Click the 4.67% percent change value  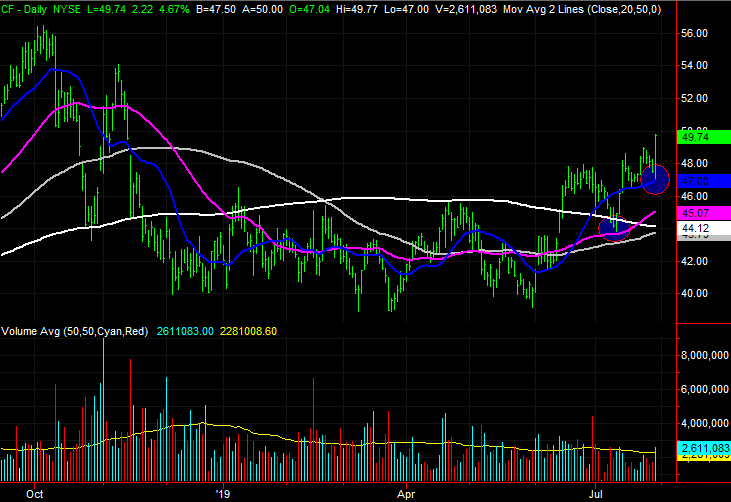pos(174,9)
